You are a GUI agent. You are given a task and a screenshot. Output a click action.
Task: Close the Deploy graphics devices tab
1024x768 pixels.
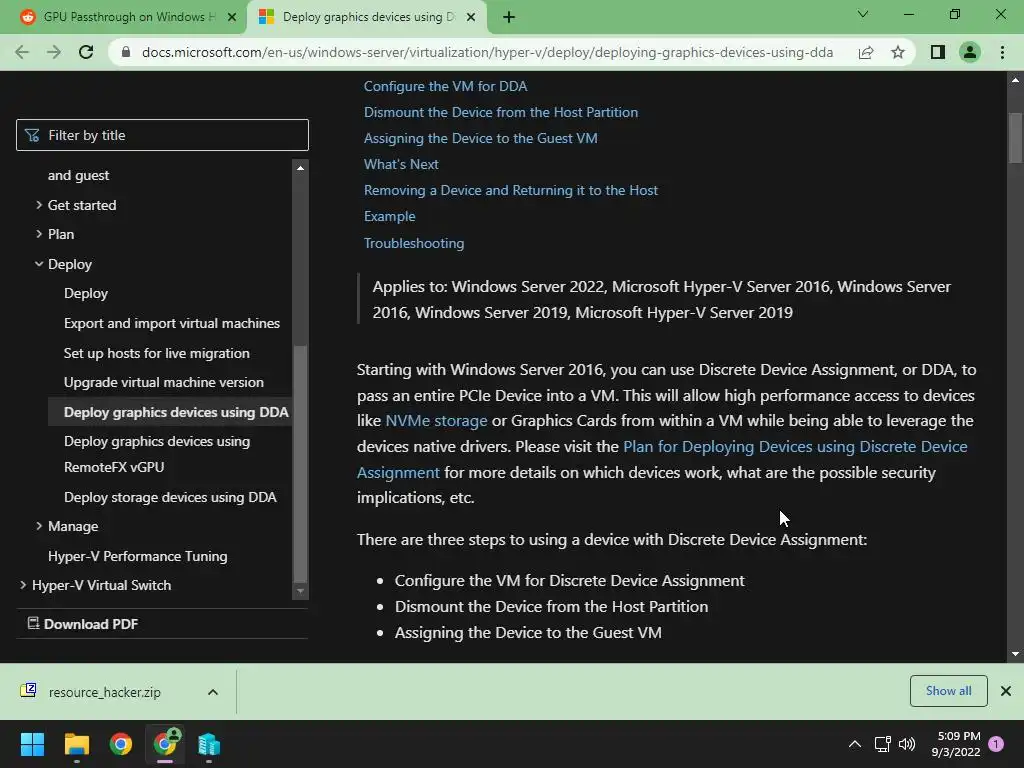[x=471, y=17]
